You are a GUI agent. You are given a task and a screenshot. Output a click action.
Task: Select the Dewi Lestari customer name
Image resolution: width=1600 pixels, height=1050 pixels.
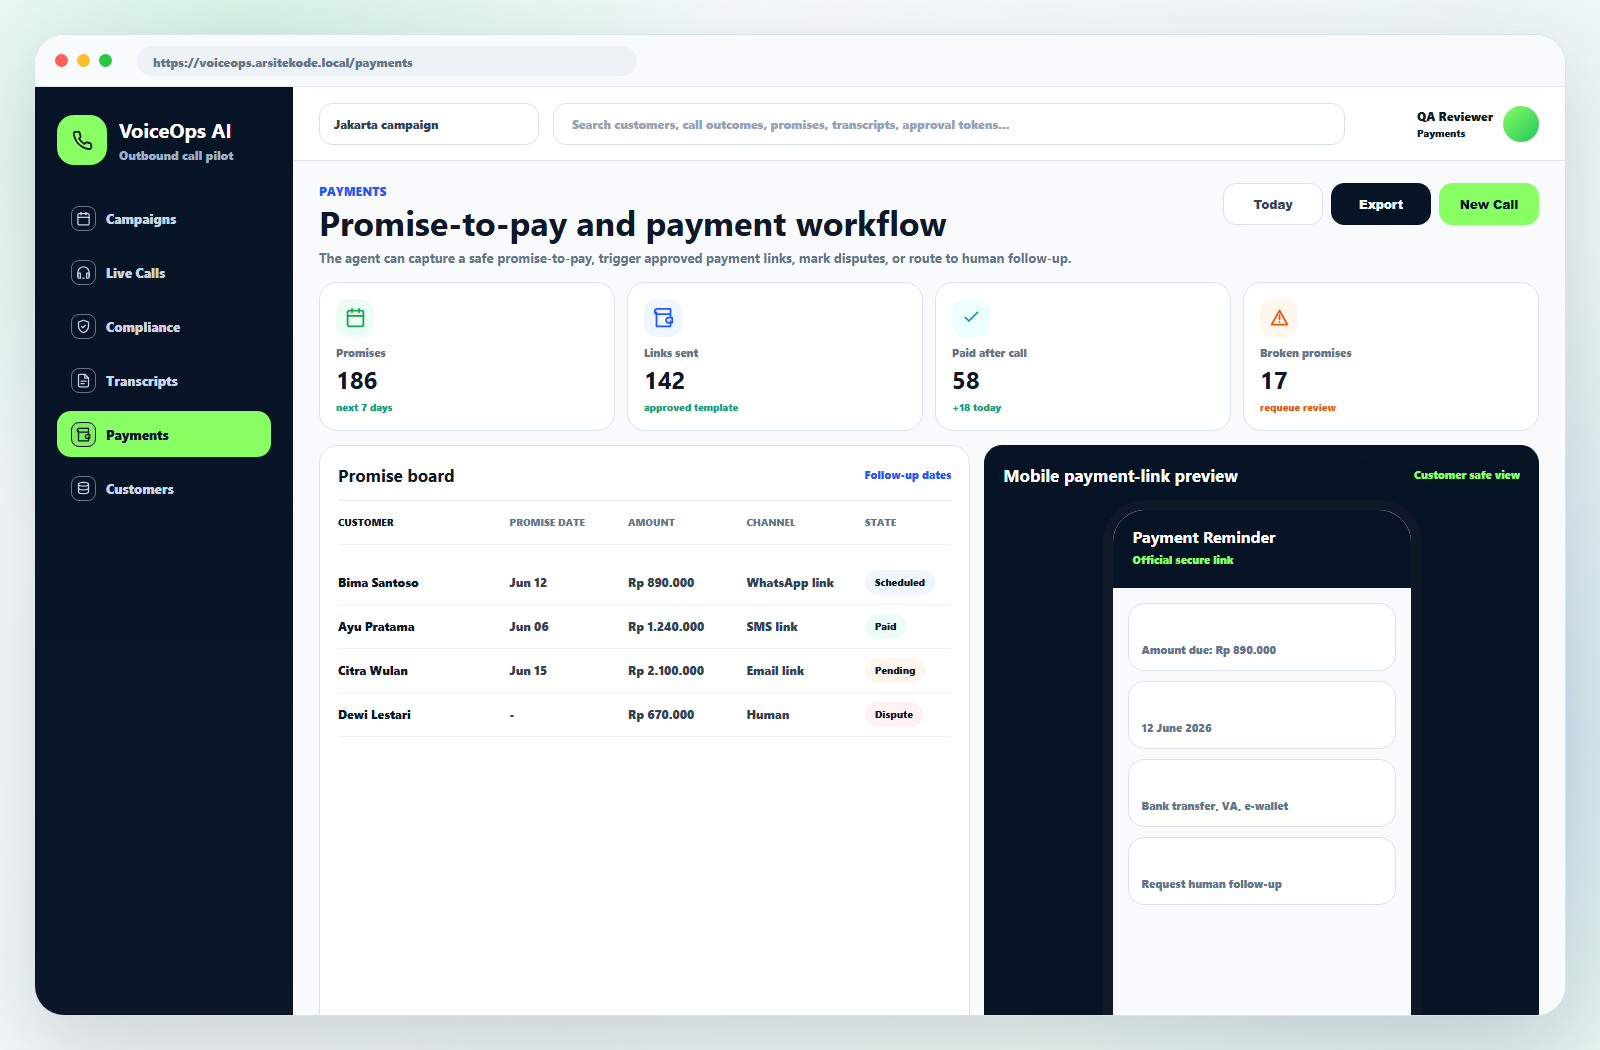(x=374, y=715)
